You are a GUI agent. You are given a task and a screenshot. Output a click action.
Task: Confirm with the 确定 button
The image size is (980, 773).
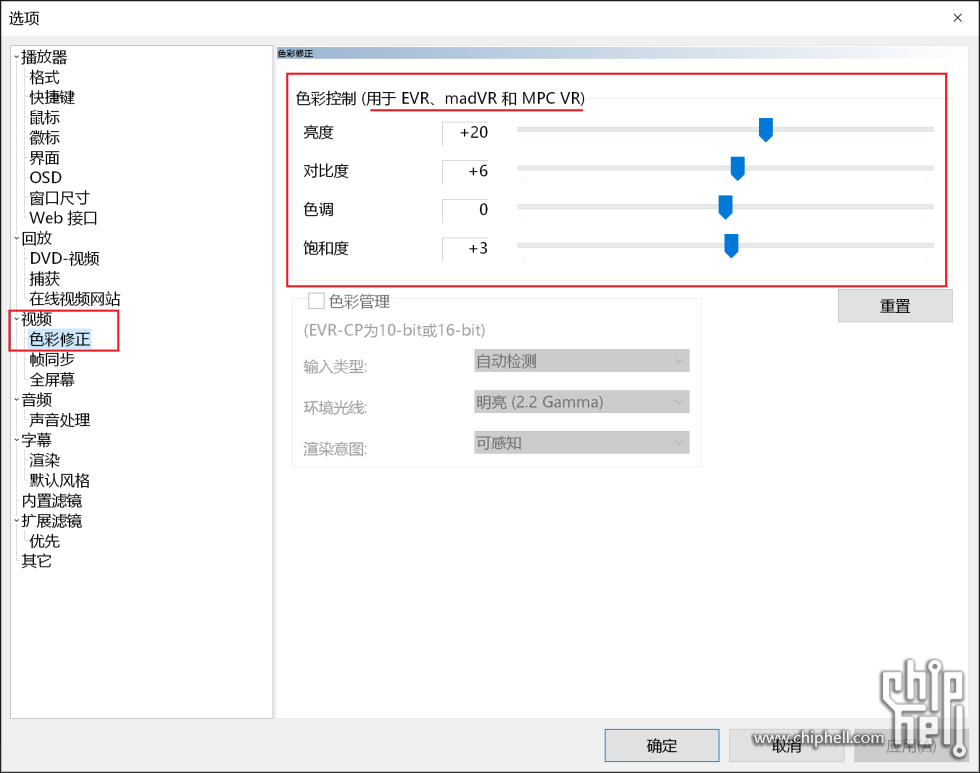point(661,745)
